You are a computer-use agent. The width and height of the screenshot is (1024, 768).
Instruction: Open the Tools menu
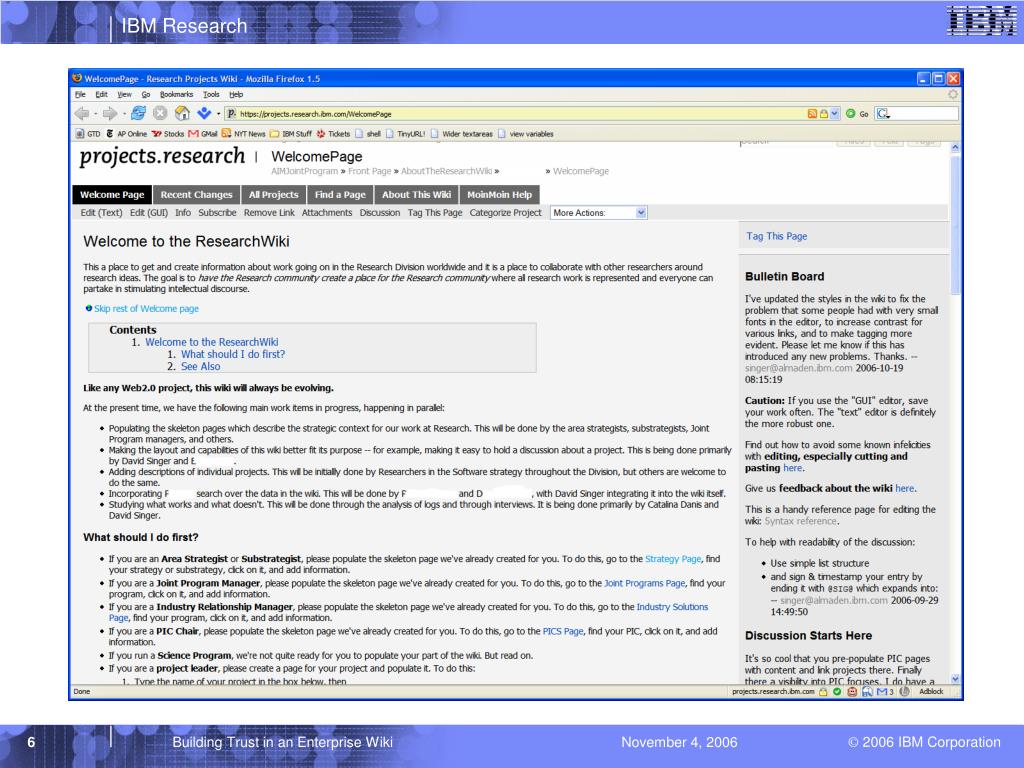point(211,95)
